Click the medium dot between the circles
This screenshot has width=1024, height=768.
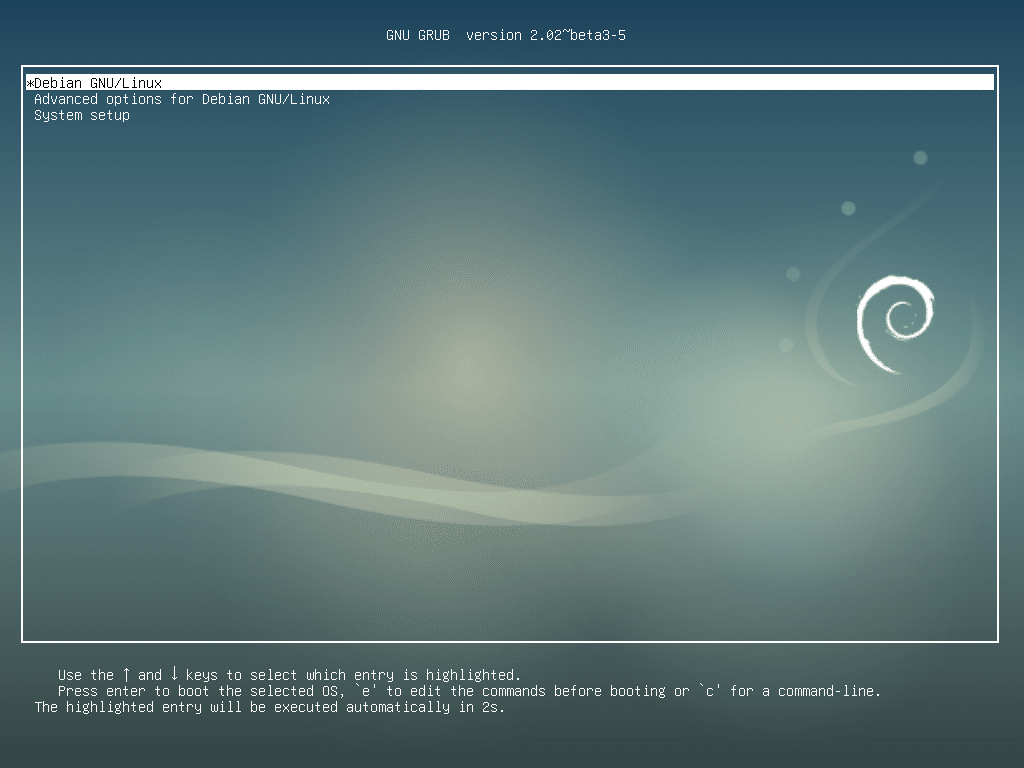click(x=849, y=209)
